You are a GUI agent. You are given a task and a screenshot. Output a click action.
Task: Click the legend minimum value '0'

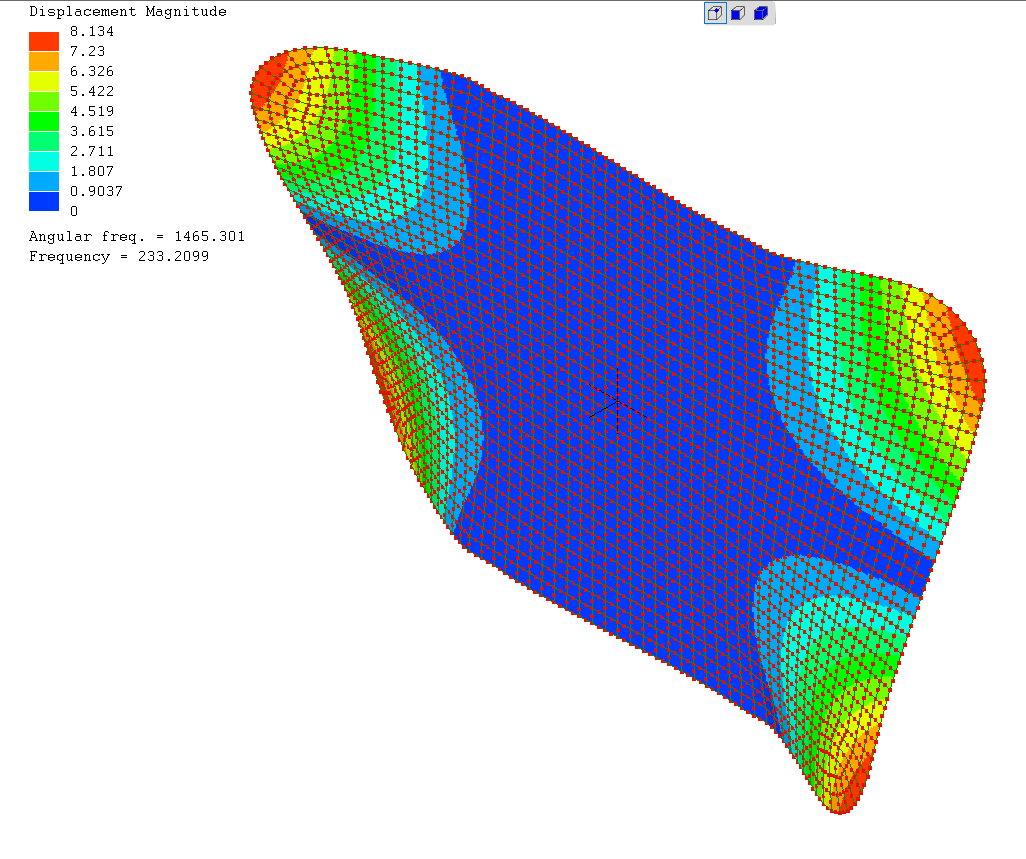tap(74, 211)
